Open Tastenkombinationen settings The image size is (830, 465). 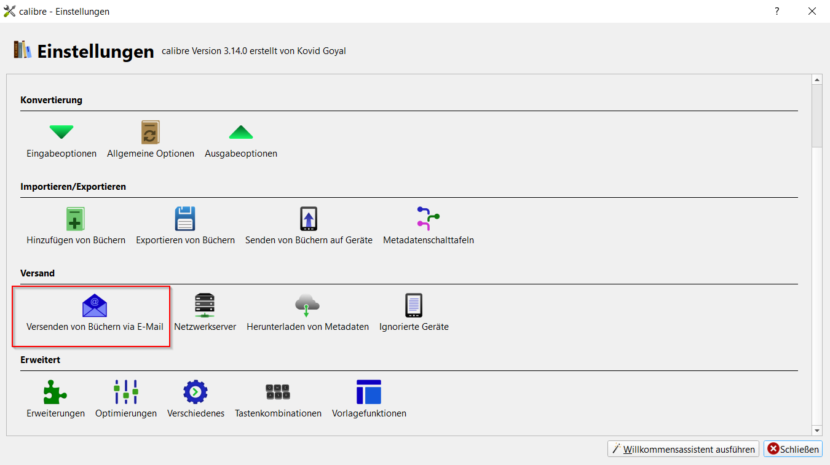pyautogui.click(x=278, y=400)
